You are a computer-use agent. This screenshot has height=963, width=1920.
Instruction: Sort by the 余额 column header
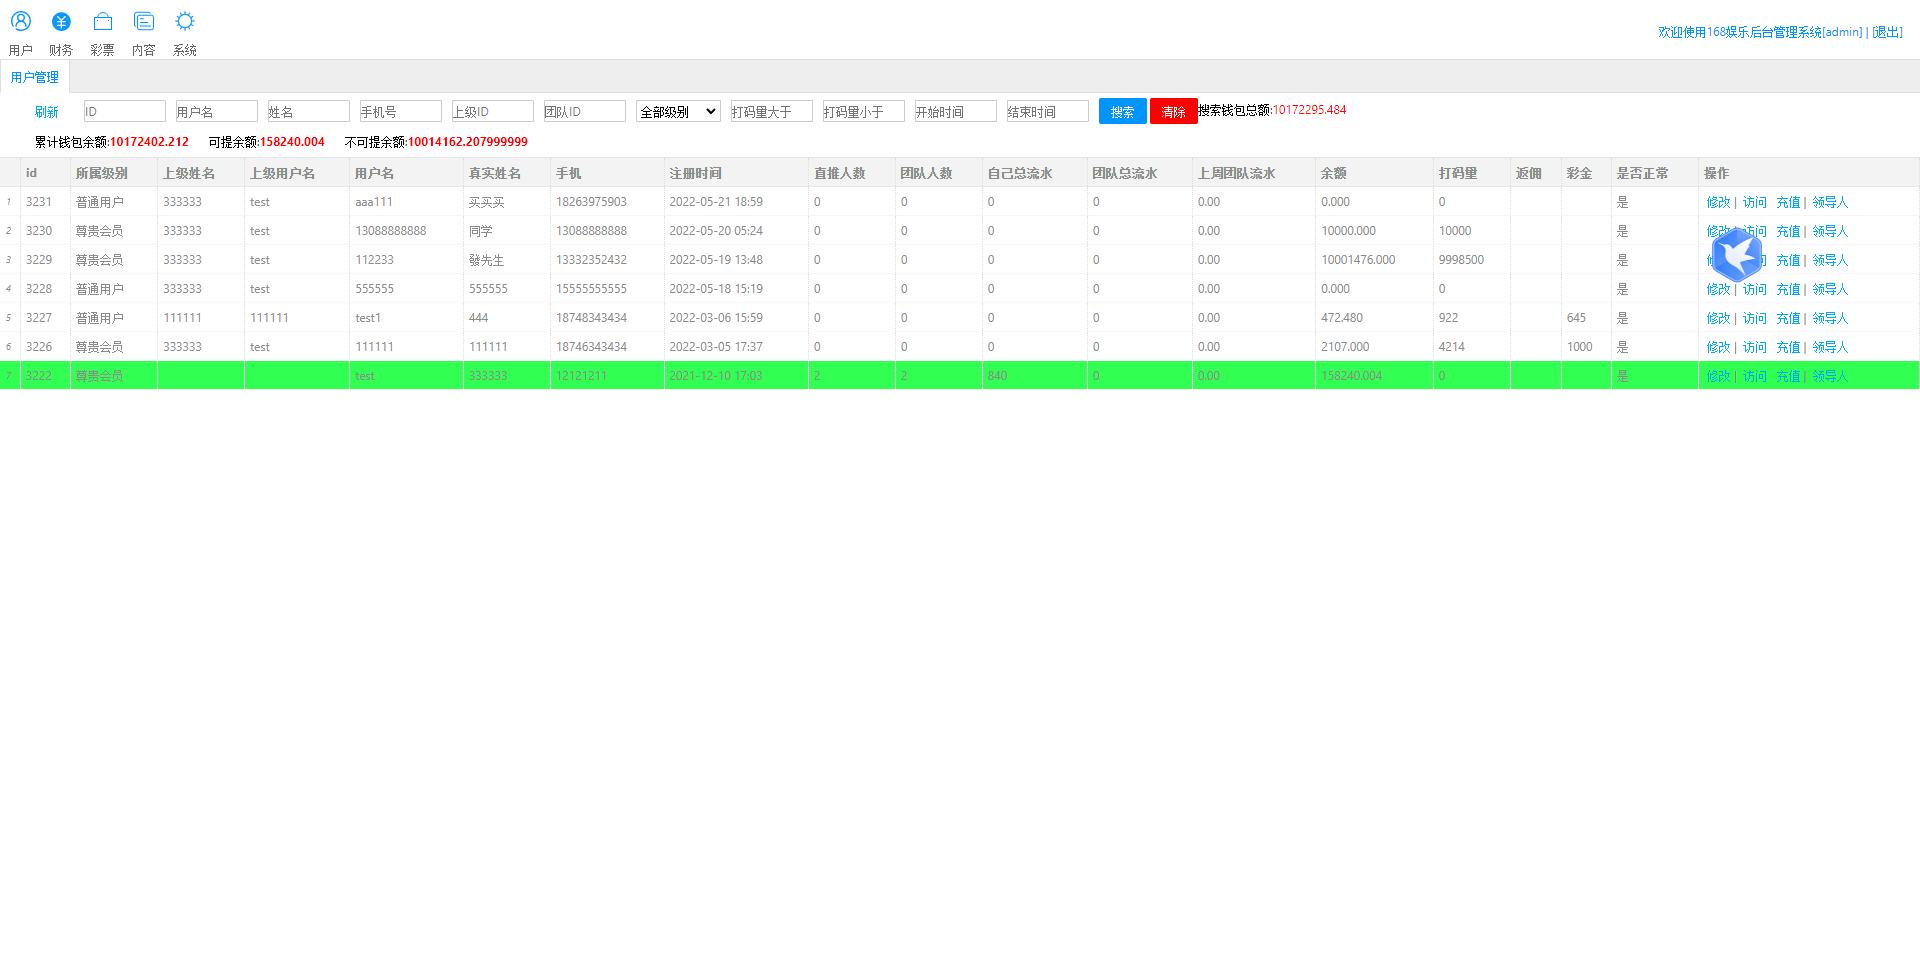[1334, 173]
